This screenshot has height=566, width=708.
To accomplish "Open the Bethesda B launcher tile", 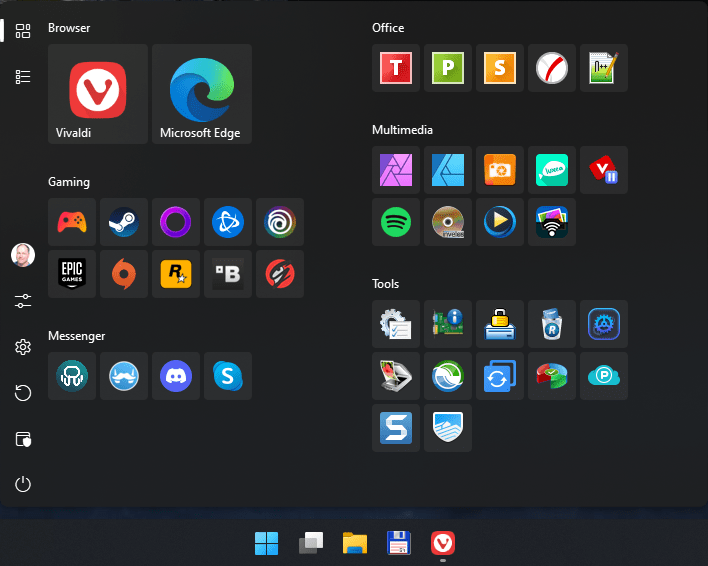I will [x=228, y=274].
